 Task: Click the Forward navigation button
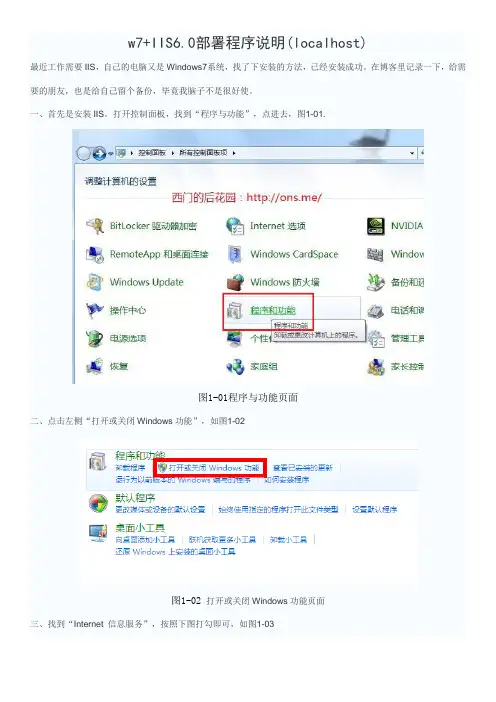coord(99,154)
